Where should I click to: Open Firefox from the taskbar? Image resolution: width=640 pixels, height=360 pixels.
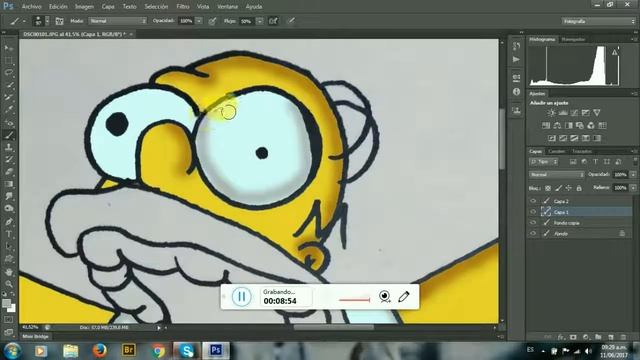[99, 350]
